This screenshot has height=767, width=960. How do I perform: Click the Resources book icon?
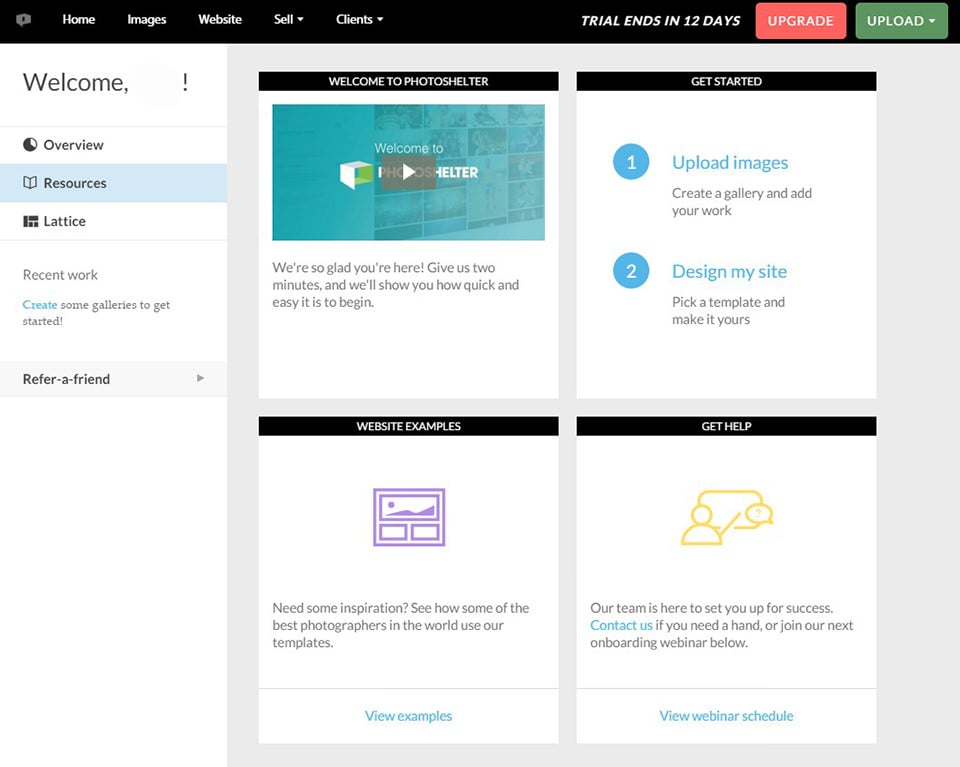pos(30,182)
